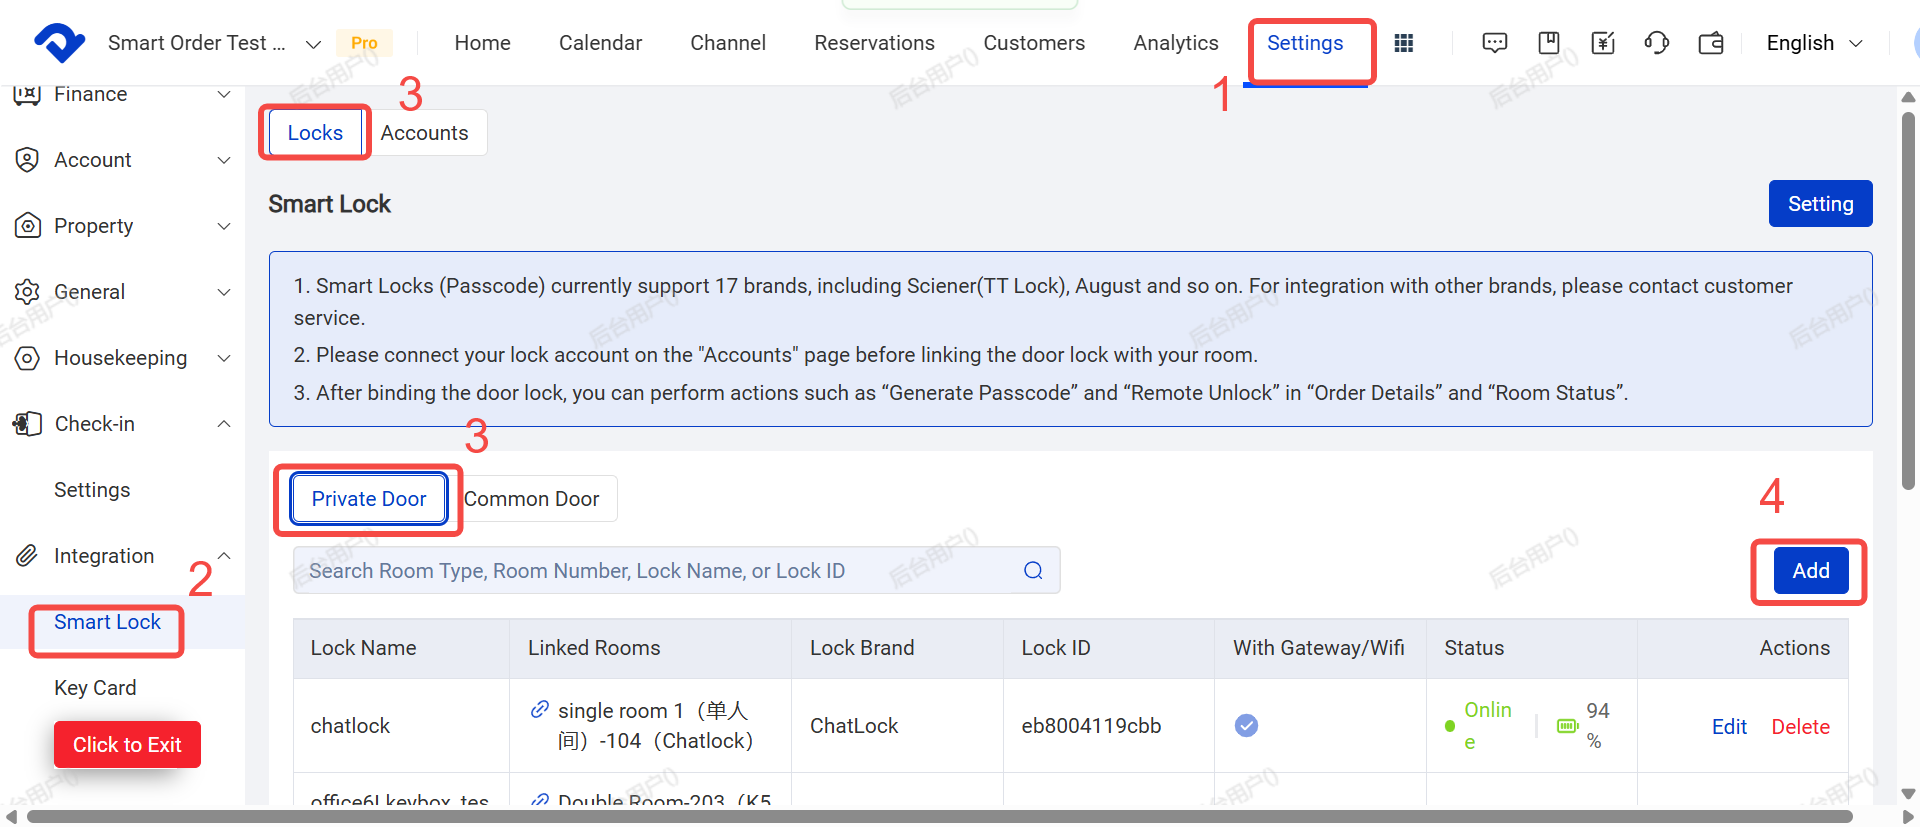
Task: Open the apps grid icon
Action: click(x=1404, y=43)
